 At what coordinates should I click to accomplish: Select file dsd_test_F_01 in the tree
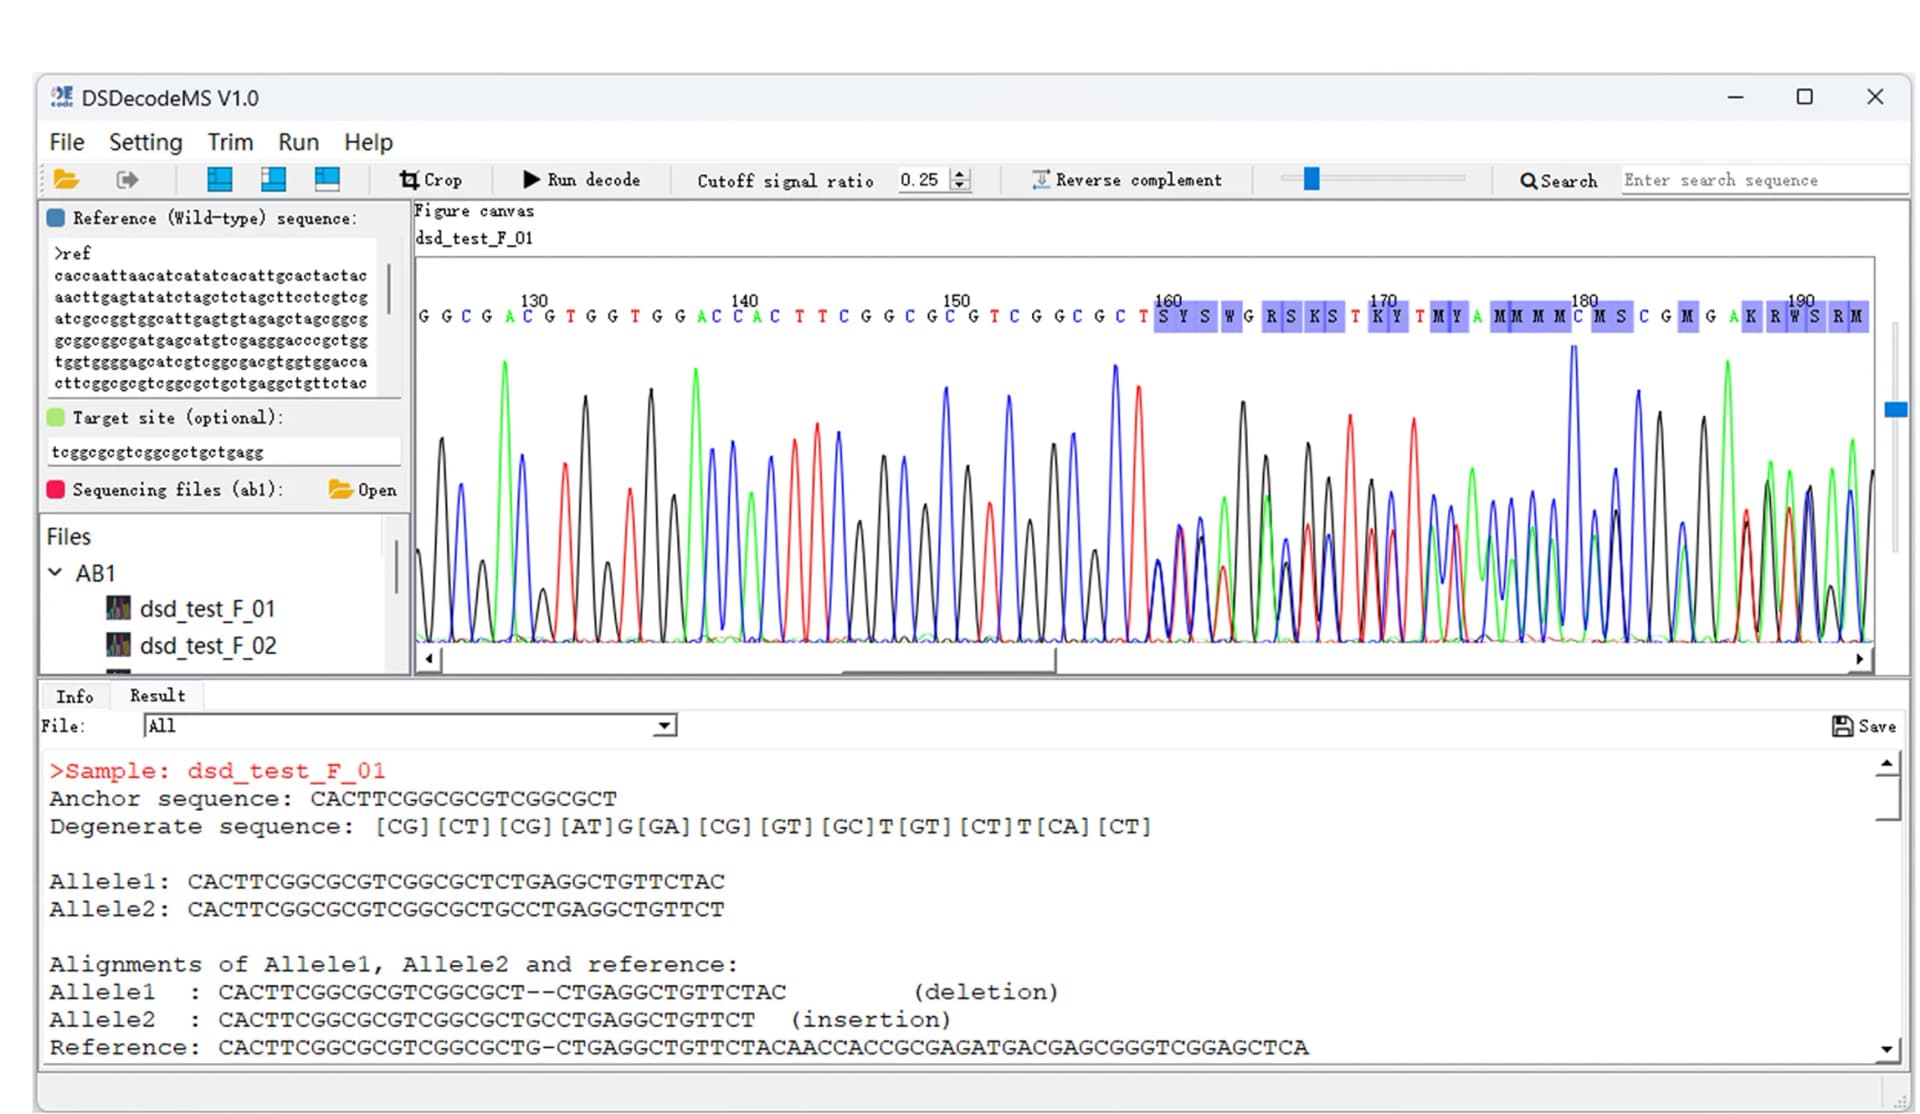click(x=207, y=609)
